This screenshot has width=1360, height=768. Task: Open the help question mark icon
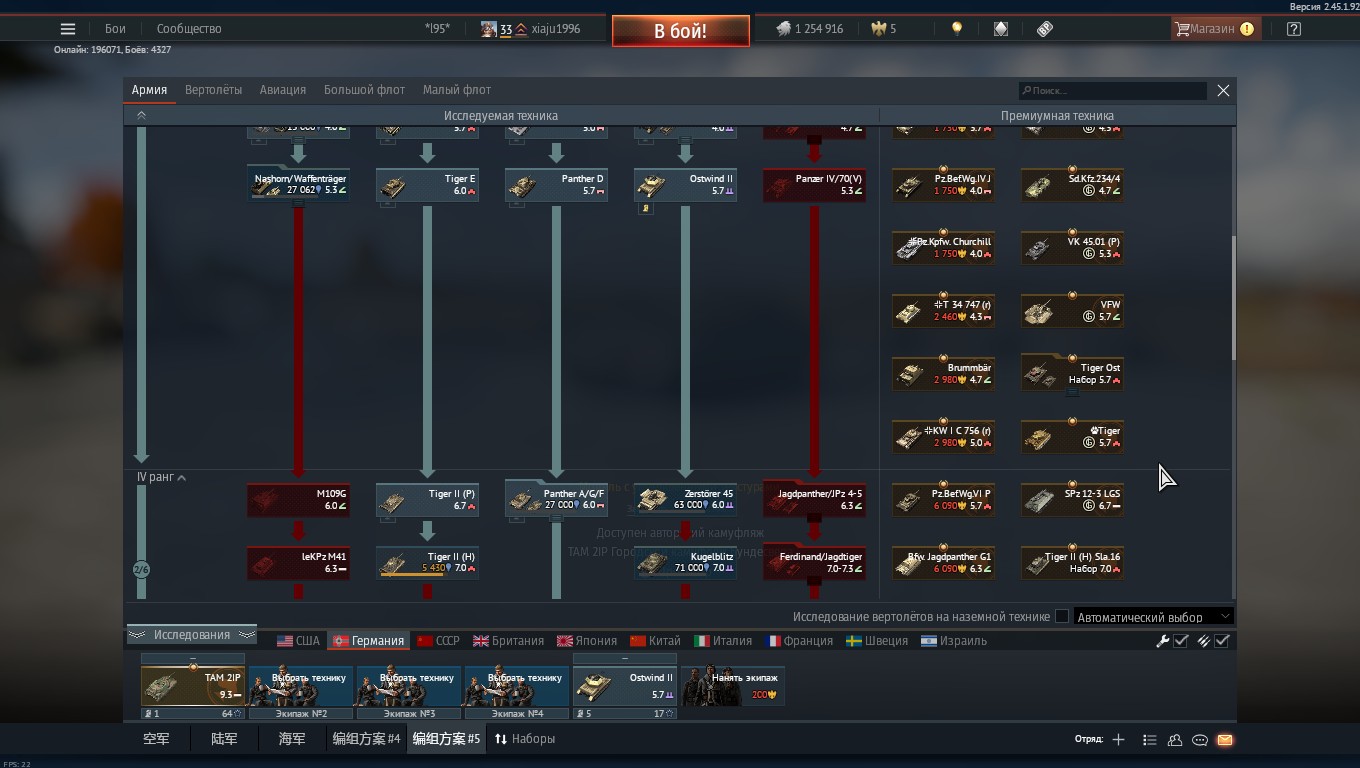click(1294, 29)
